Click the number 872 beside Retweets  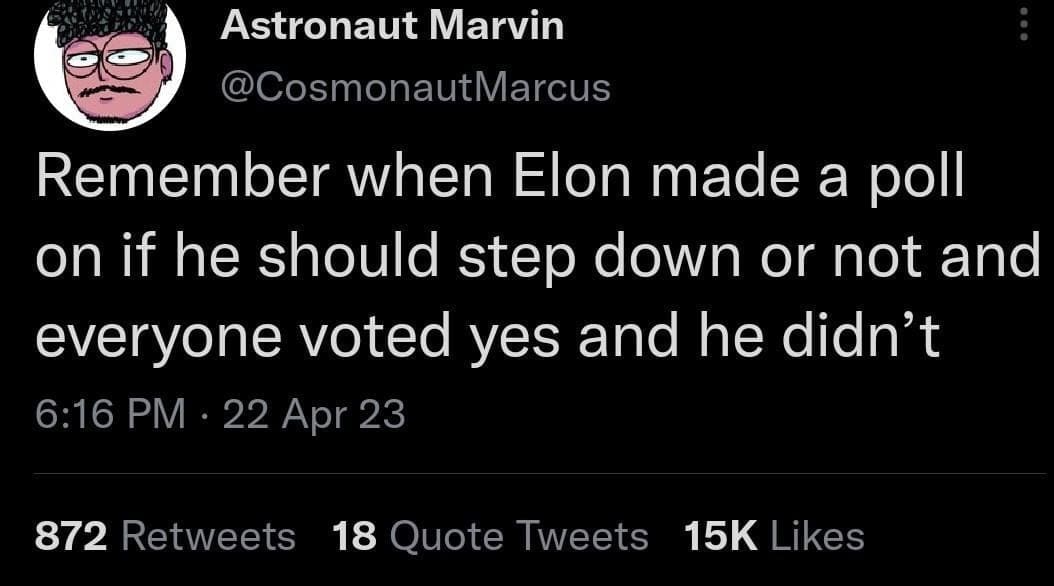(x=71, y=536)
